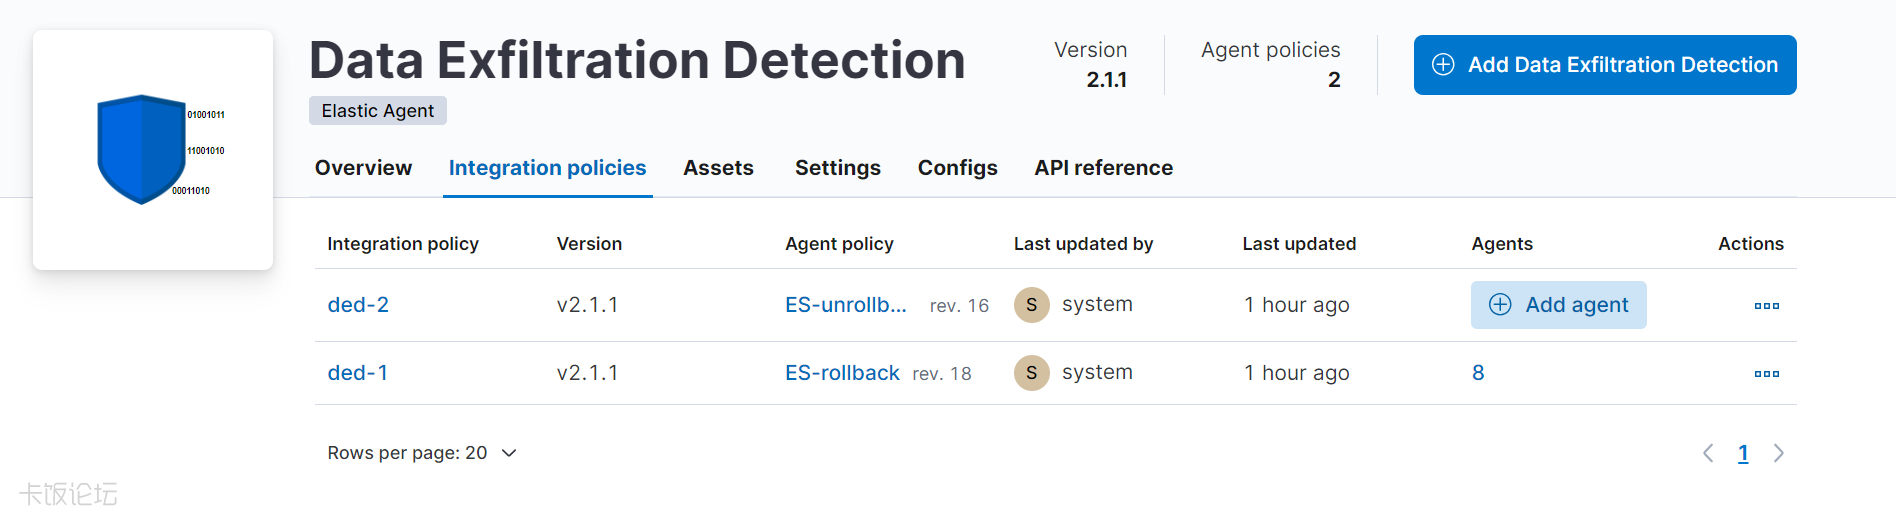Open the ES-unrollb... agent policy link
The width and height of the screenshot is (1896, 517).
point(845,305)
